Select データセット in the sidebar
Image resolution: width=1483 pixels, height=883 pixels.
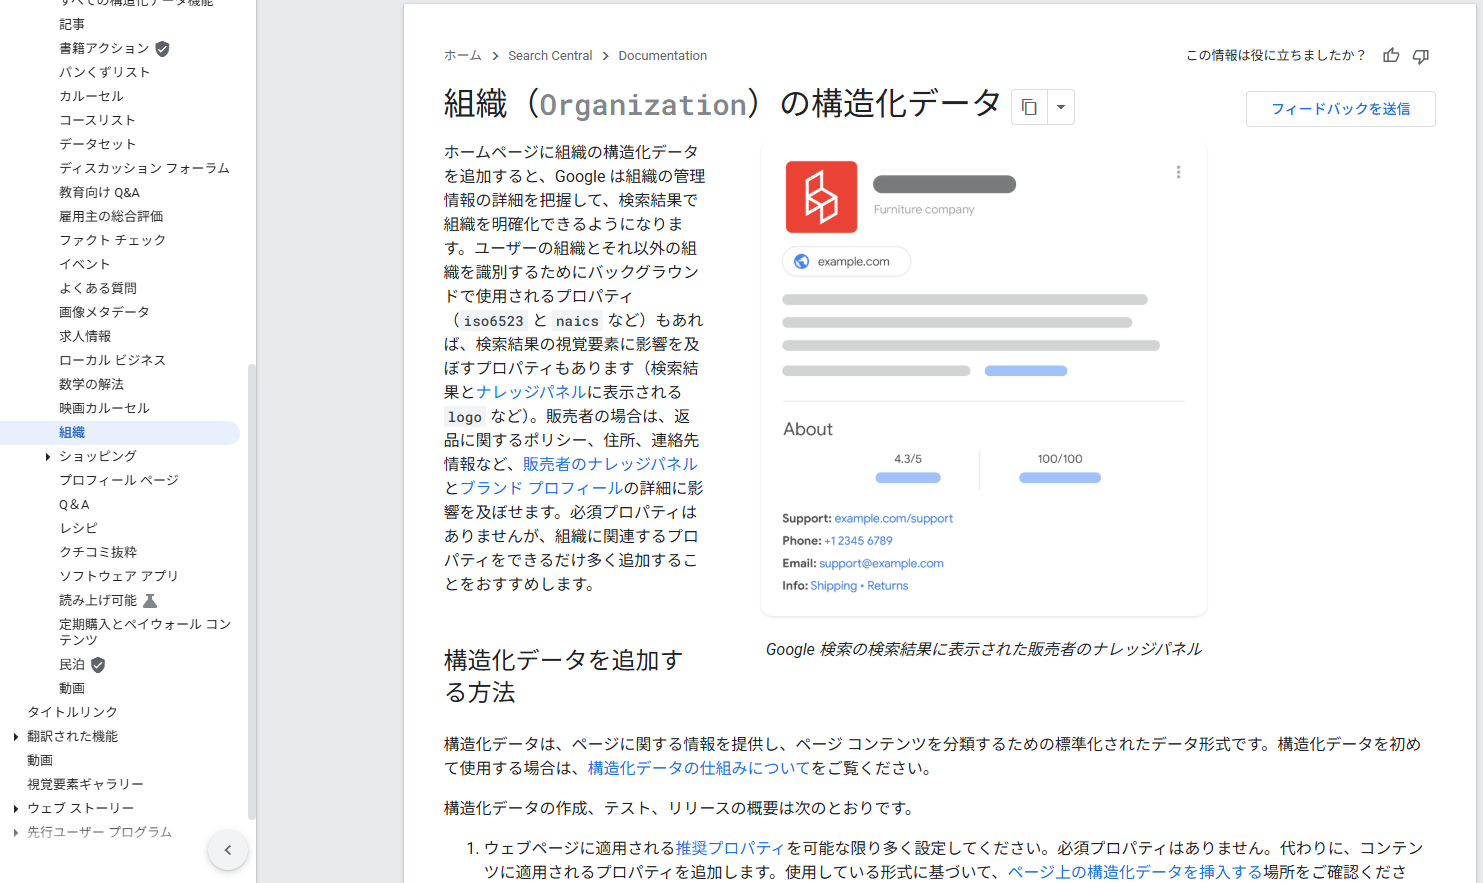pyautogui.click(x=97, y=144)
